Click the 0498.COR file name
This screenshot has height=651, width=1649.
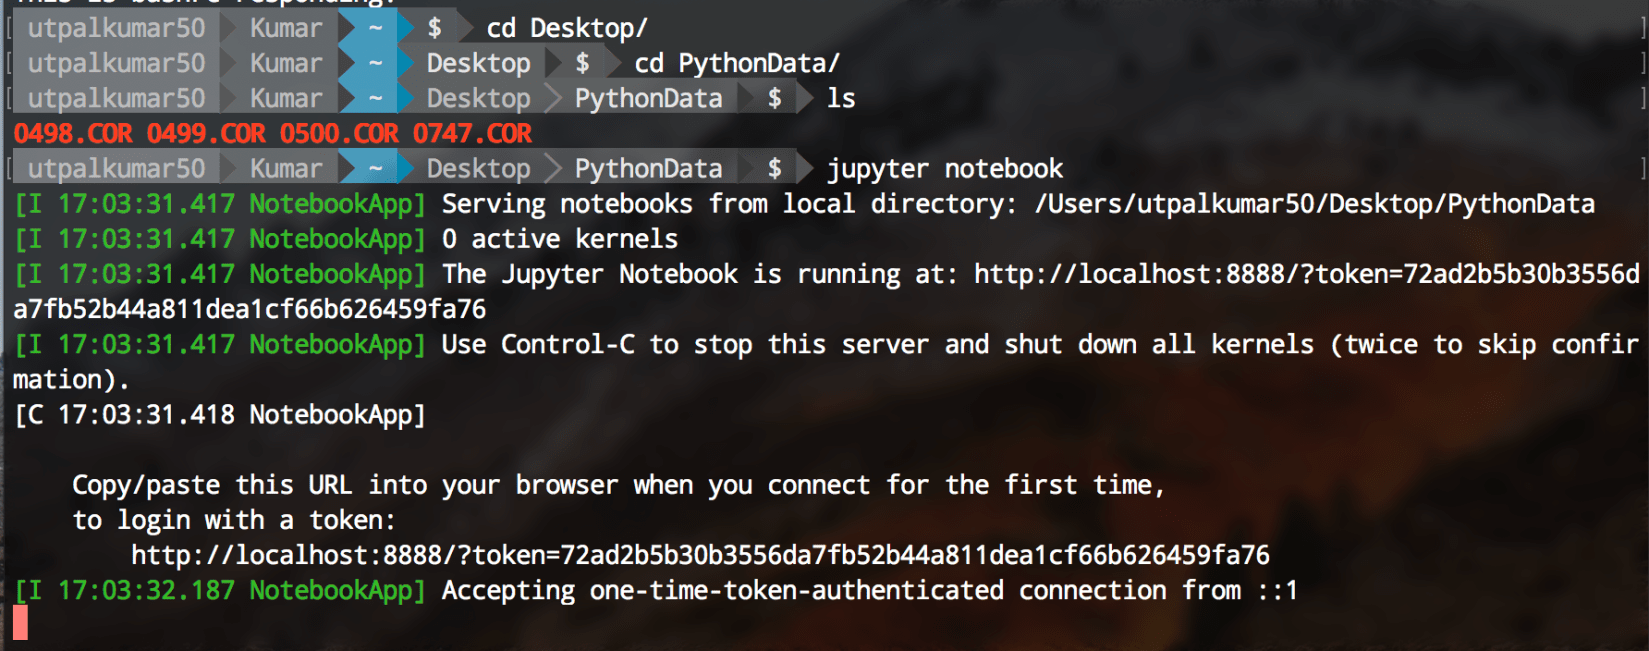point(73,134)
